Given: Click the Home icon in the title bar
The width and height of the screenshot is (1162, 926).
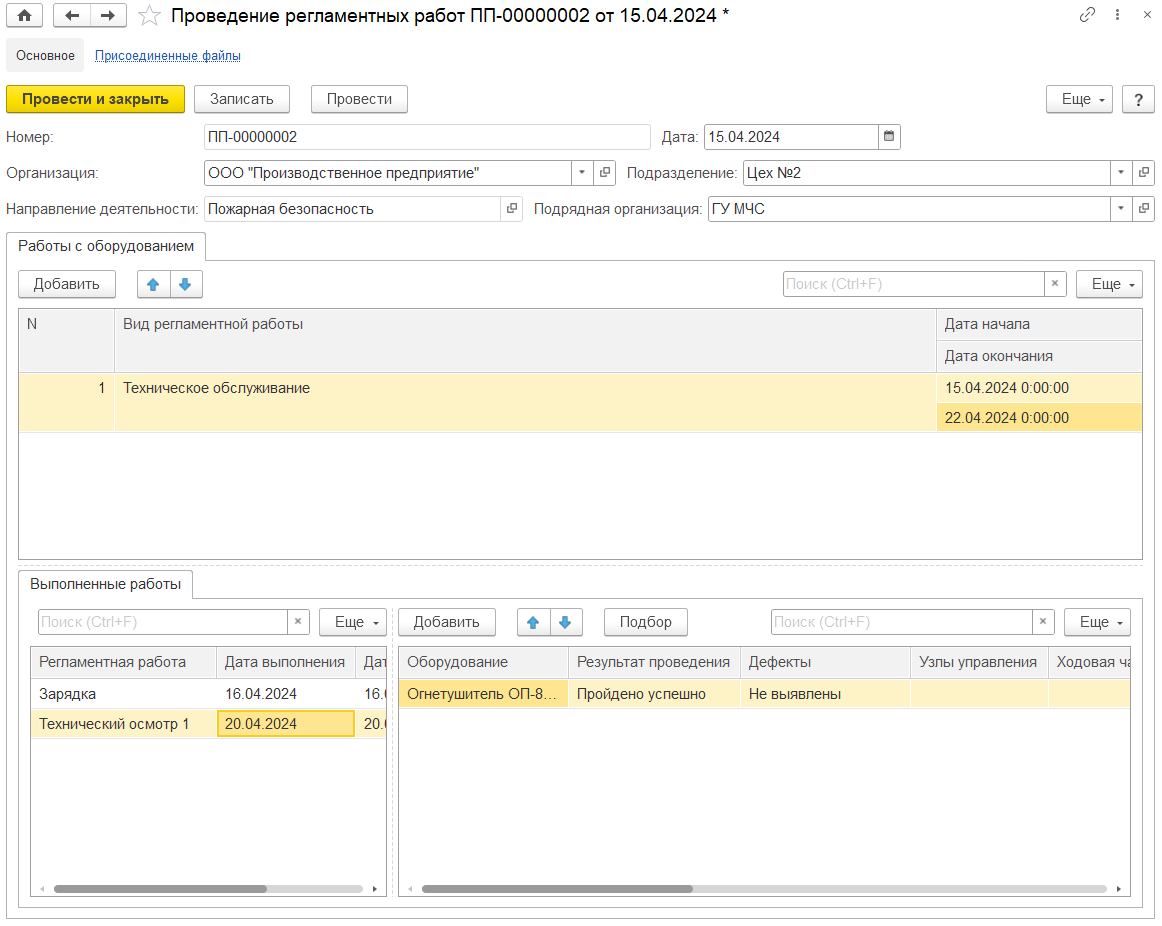Looking at the screenshot, I should [25, 15].
